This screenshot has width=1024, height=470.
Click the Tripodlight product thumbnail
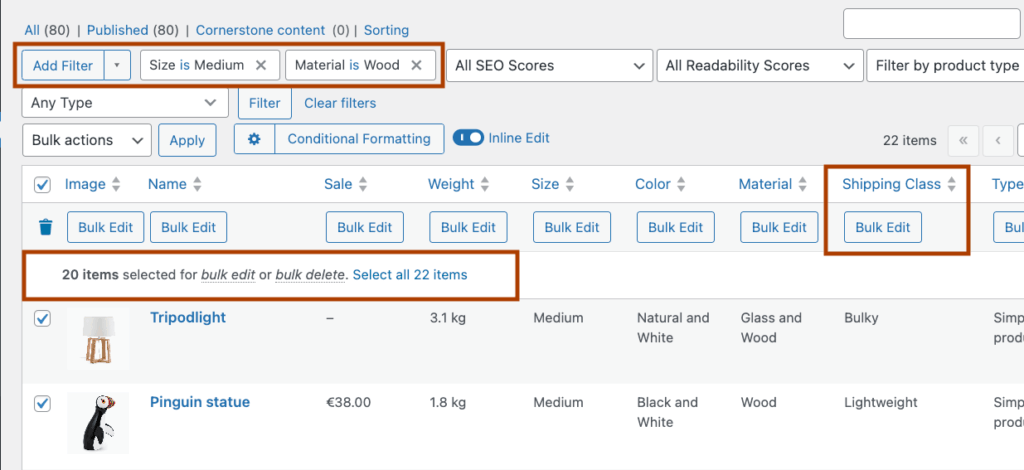click(98, 339)
